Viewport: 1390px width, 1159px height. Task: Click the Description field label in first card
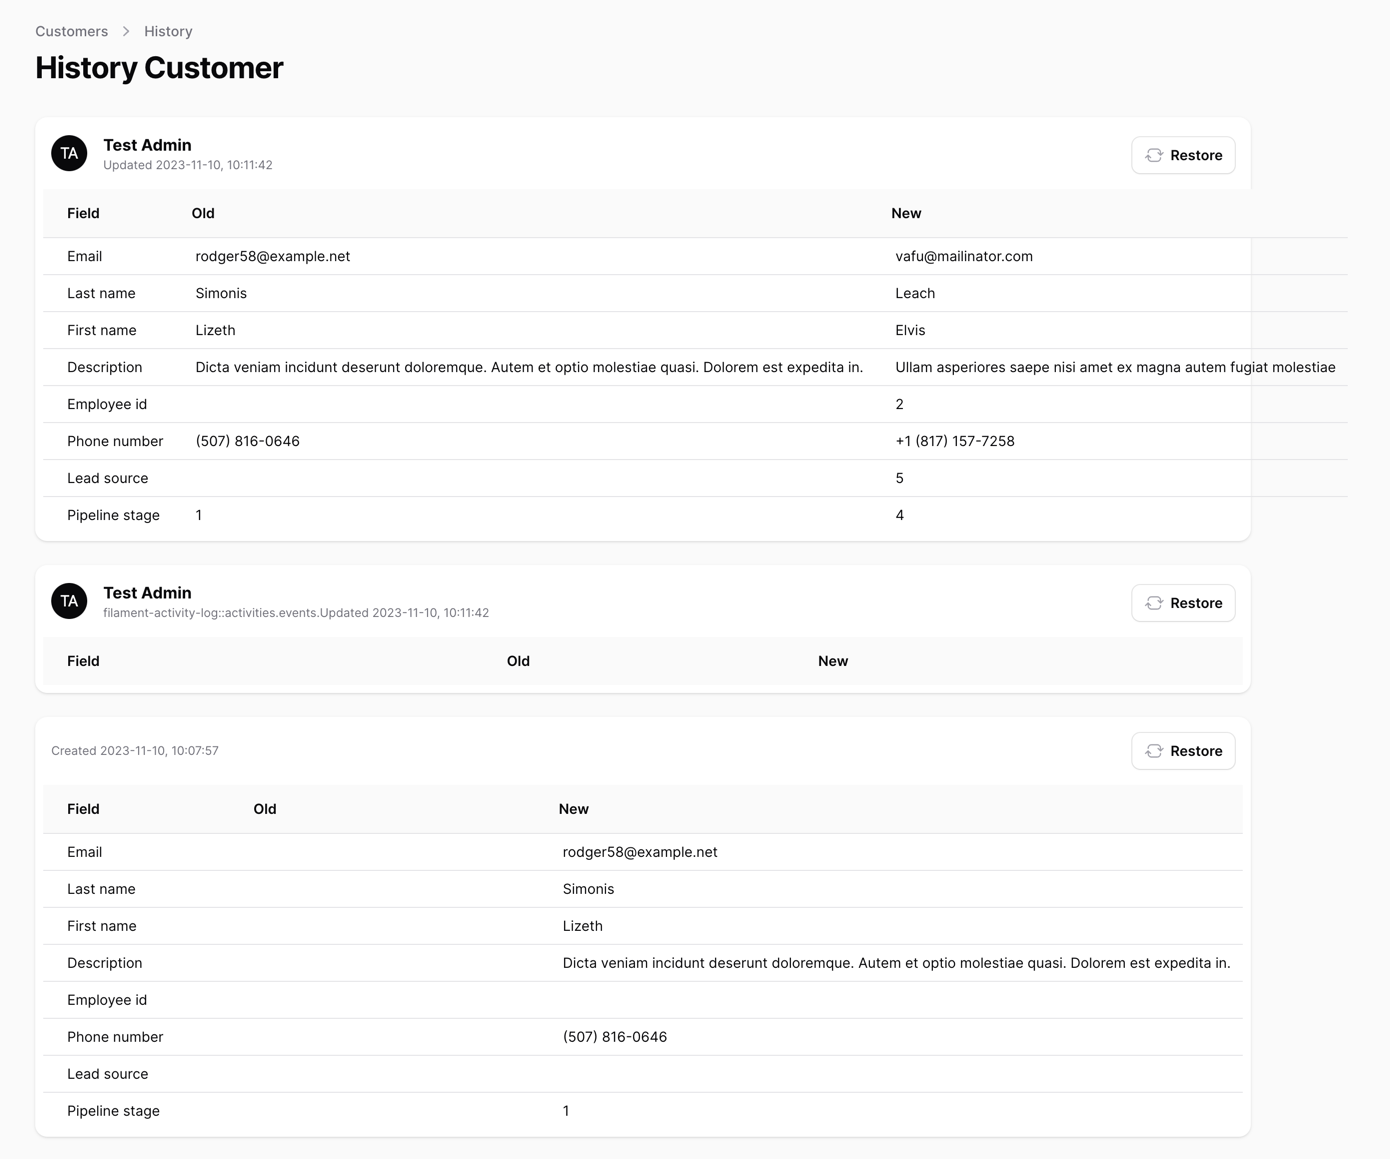pyautogui.click(x=105, y=367)
